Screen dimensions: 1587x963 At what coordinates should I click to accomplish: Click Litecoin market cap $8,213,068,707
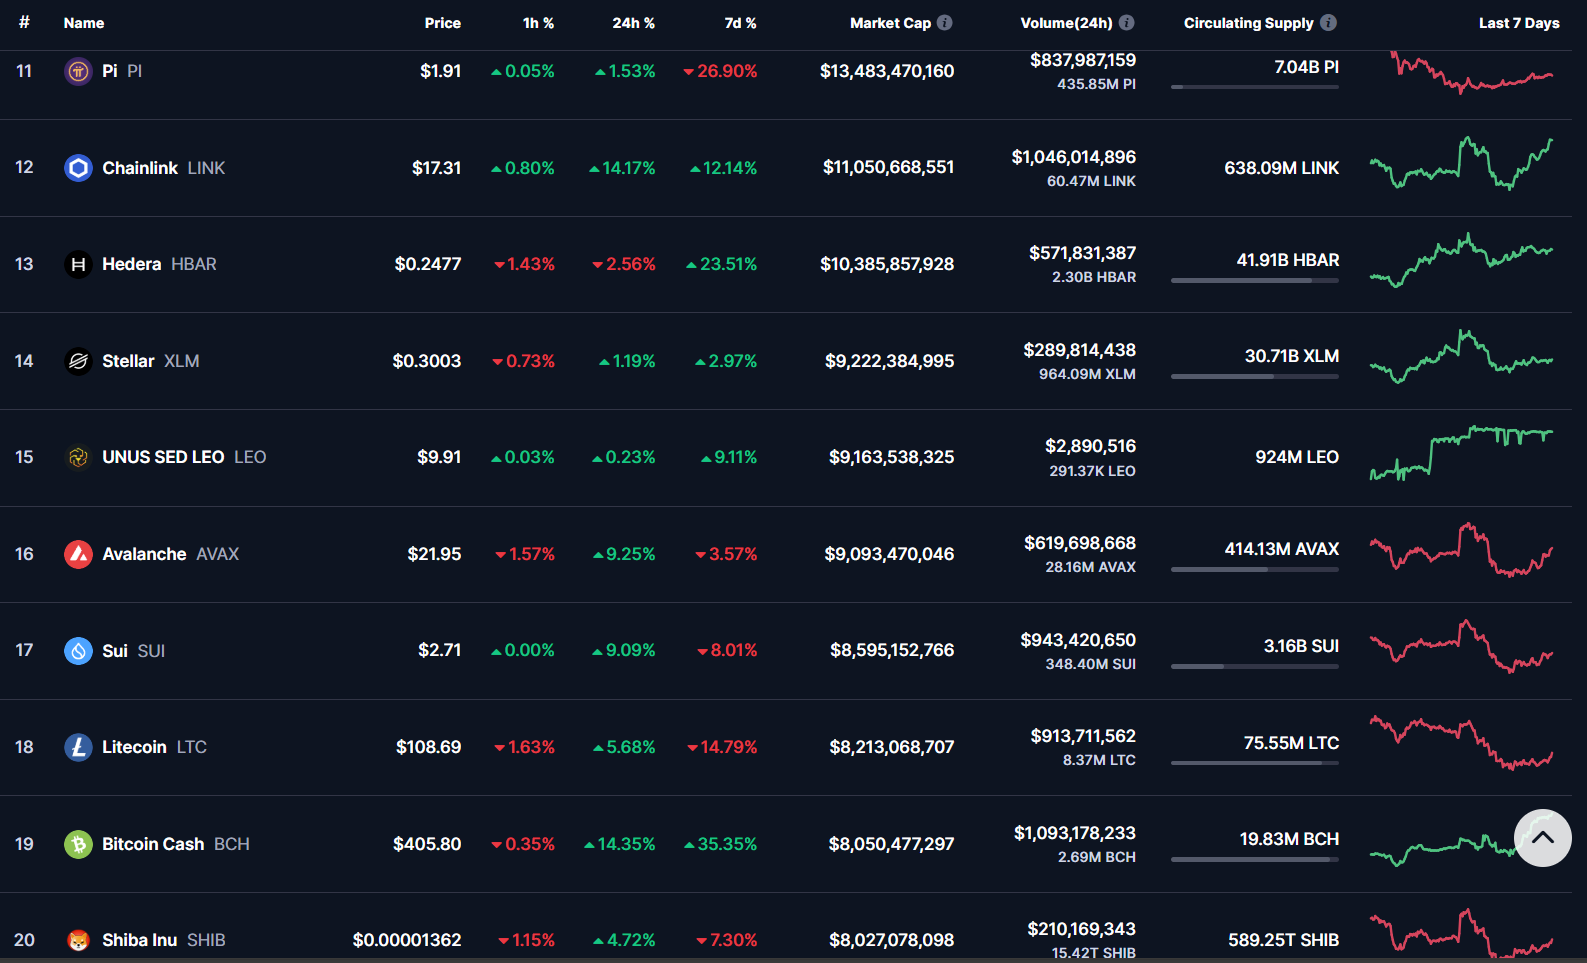point(892,747)
